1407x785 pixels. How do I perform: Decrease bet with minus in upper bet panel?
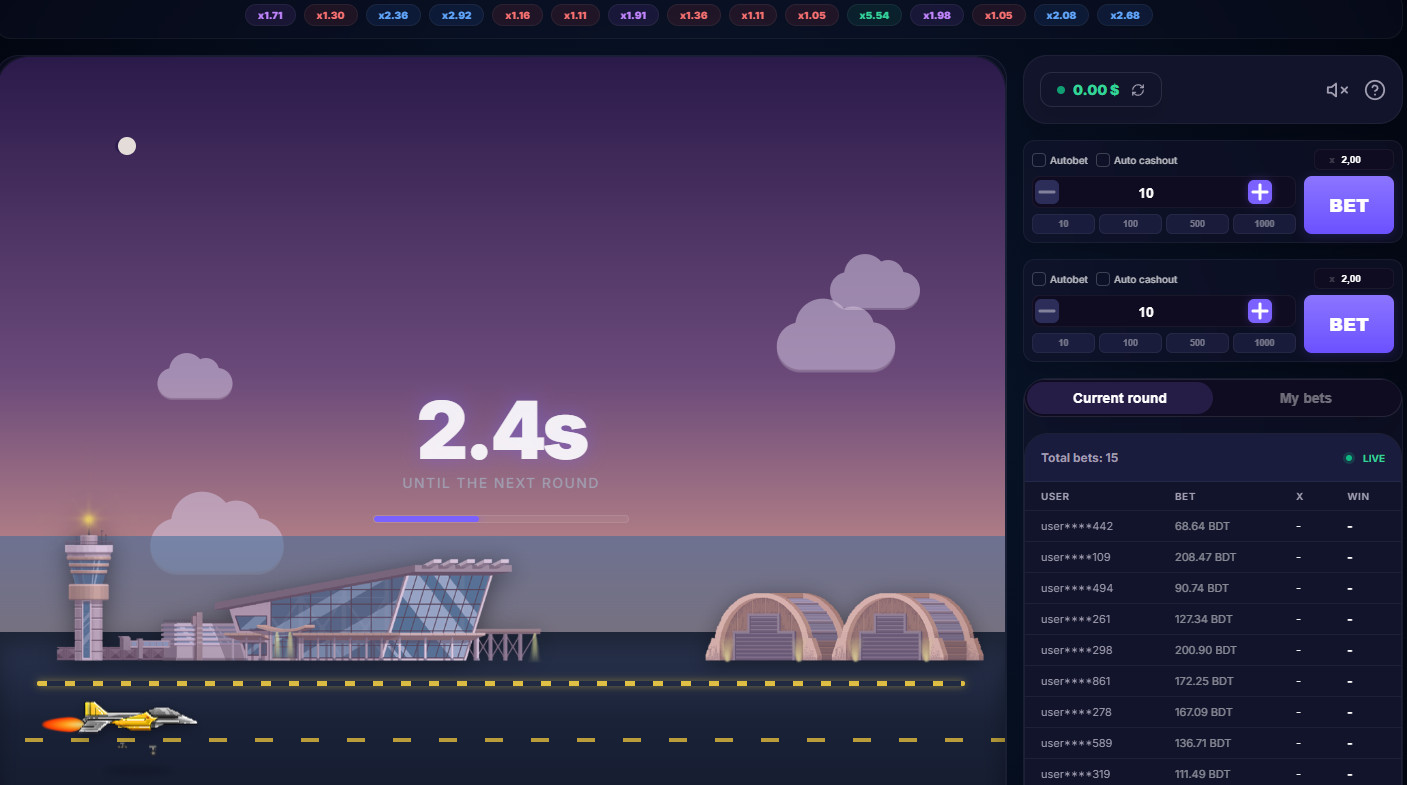1047,192
